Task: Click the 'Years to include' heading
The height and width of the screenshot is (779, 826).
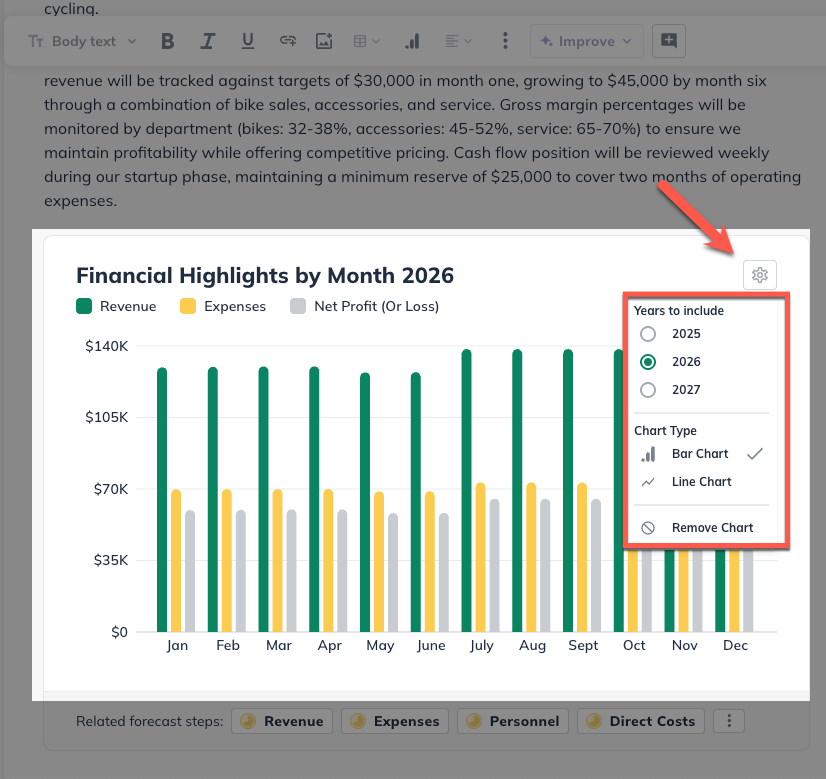Action: pyautogui.click(x=679, y=311)
